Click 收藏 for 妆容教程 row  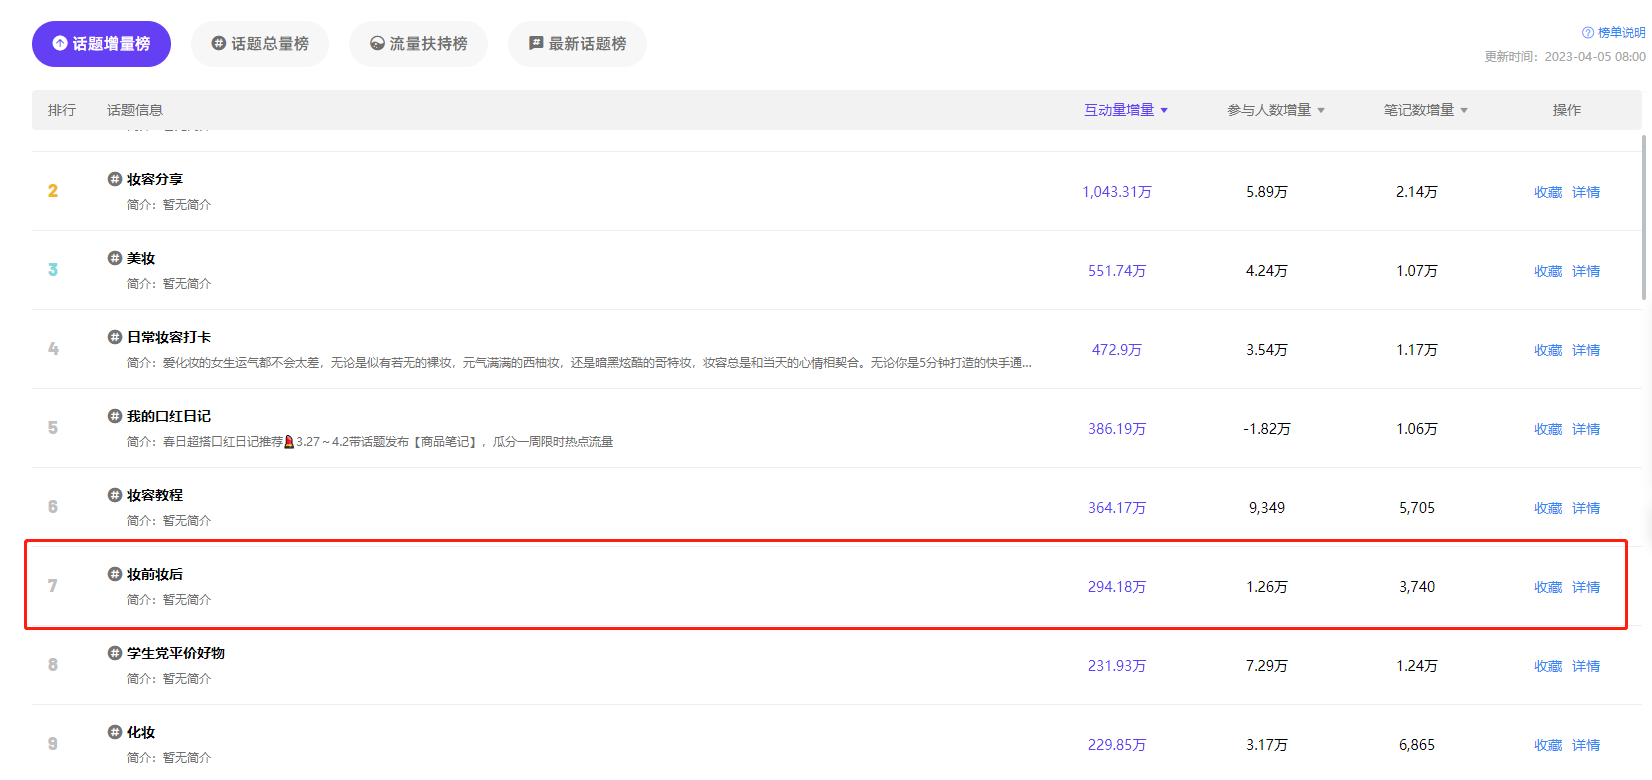tap(1548, 508)
